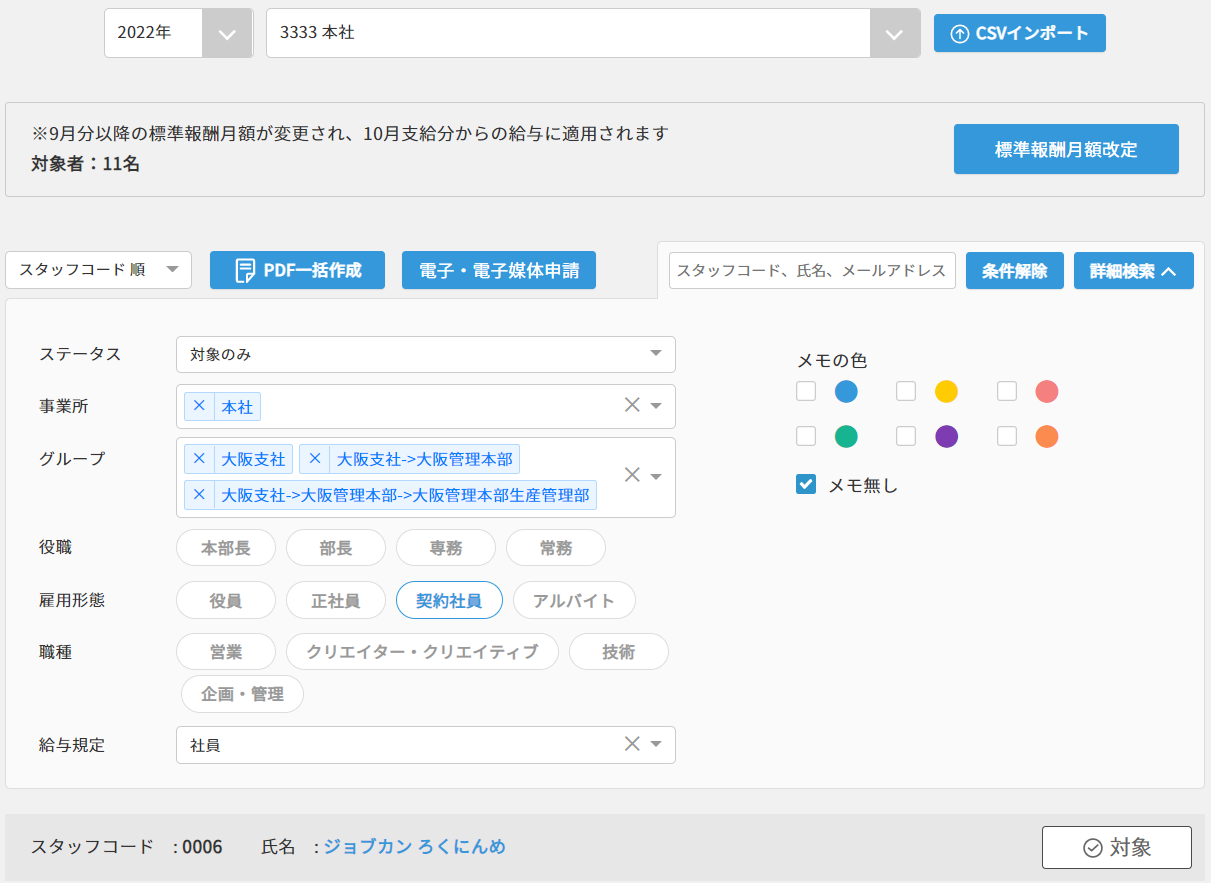
Task: Open the 3333 本社 office dropdown
Action: click(x=593, y=33)
